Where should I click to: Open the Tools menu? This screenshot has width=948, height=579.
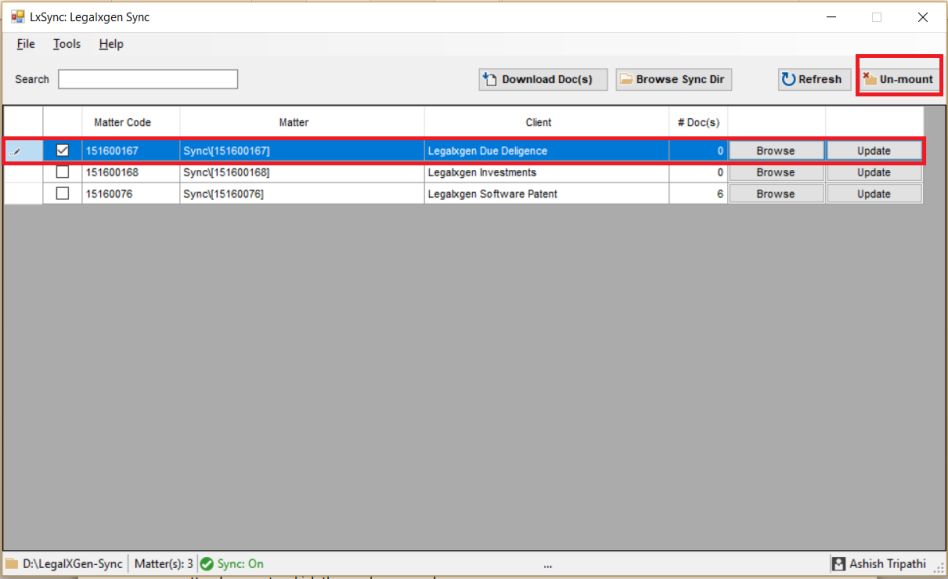coord(67,44)
